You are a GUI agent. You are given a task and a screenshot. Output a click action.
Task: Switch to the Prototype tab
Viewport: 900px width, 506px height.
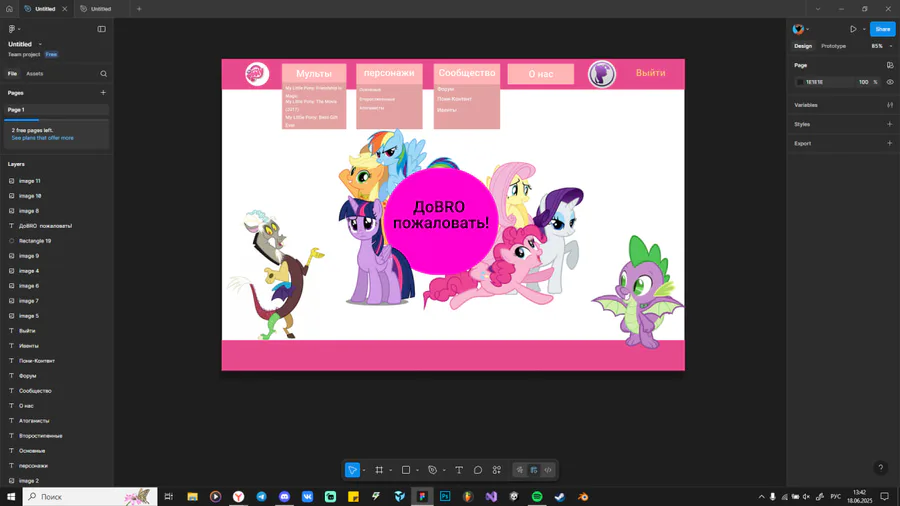833,46
